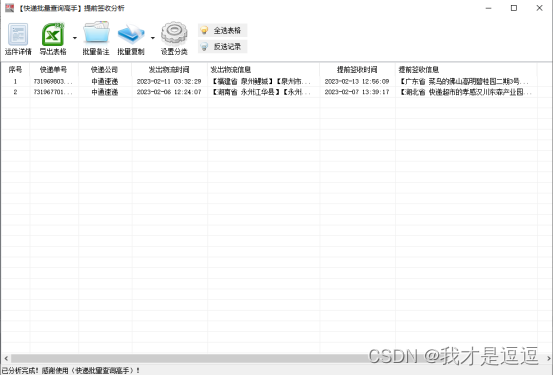Screen dimensions: 554x376
Task: Click the app icon in title bar
Action: 9,8
